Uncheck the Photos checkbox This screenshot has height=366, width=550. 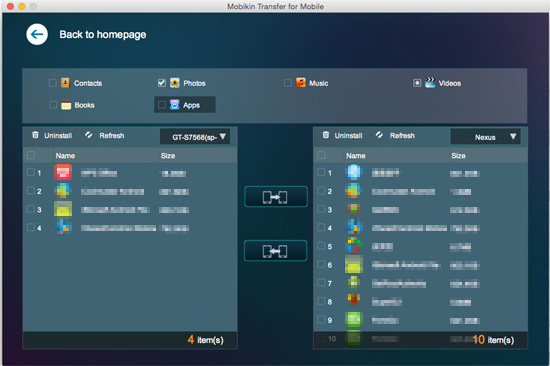pos(161,83)
